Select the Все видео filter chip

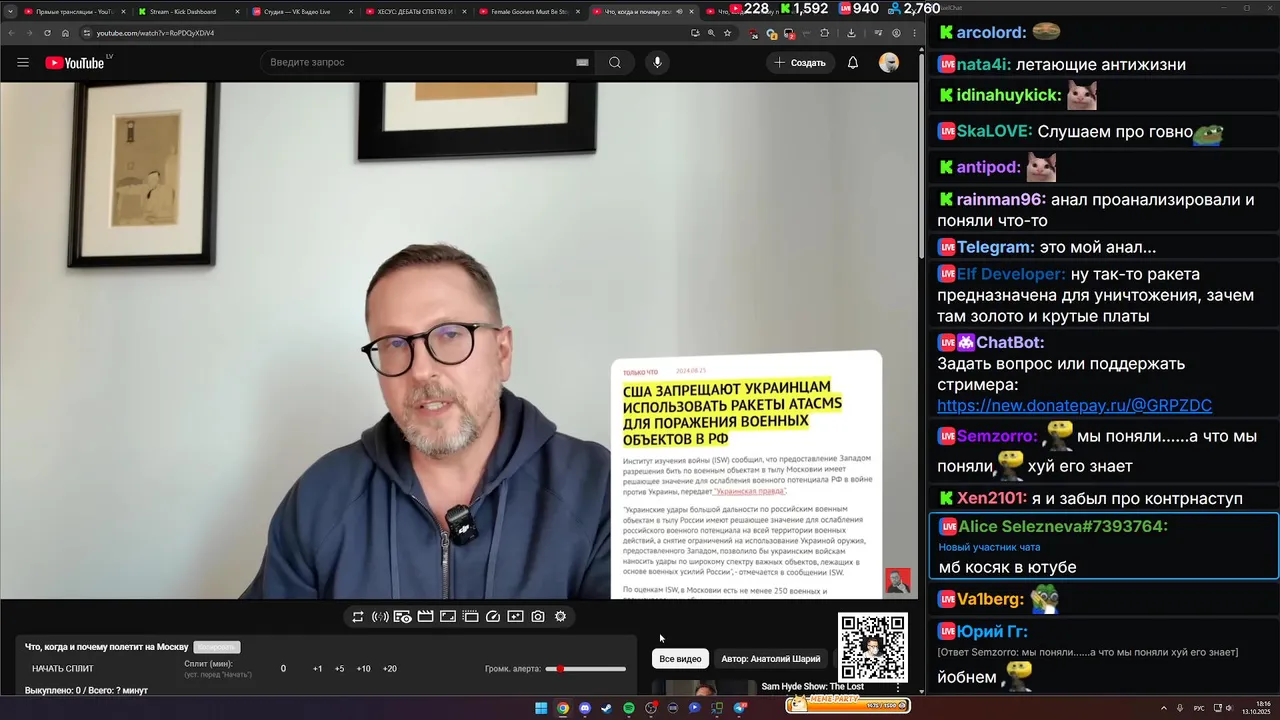pos(680,659)
